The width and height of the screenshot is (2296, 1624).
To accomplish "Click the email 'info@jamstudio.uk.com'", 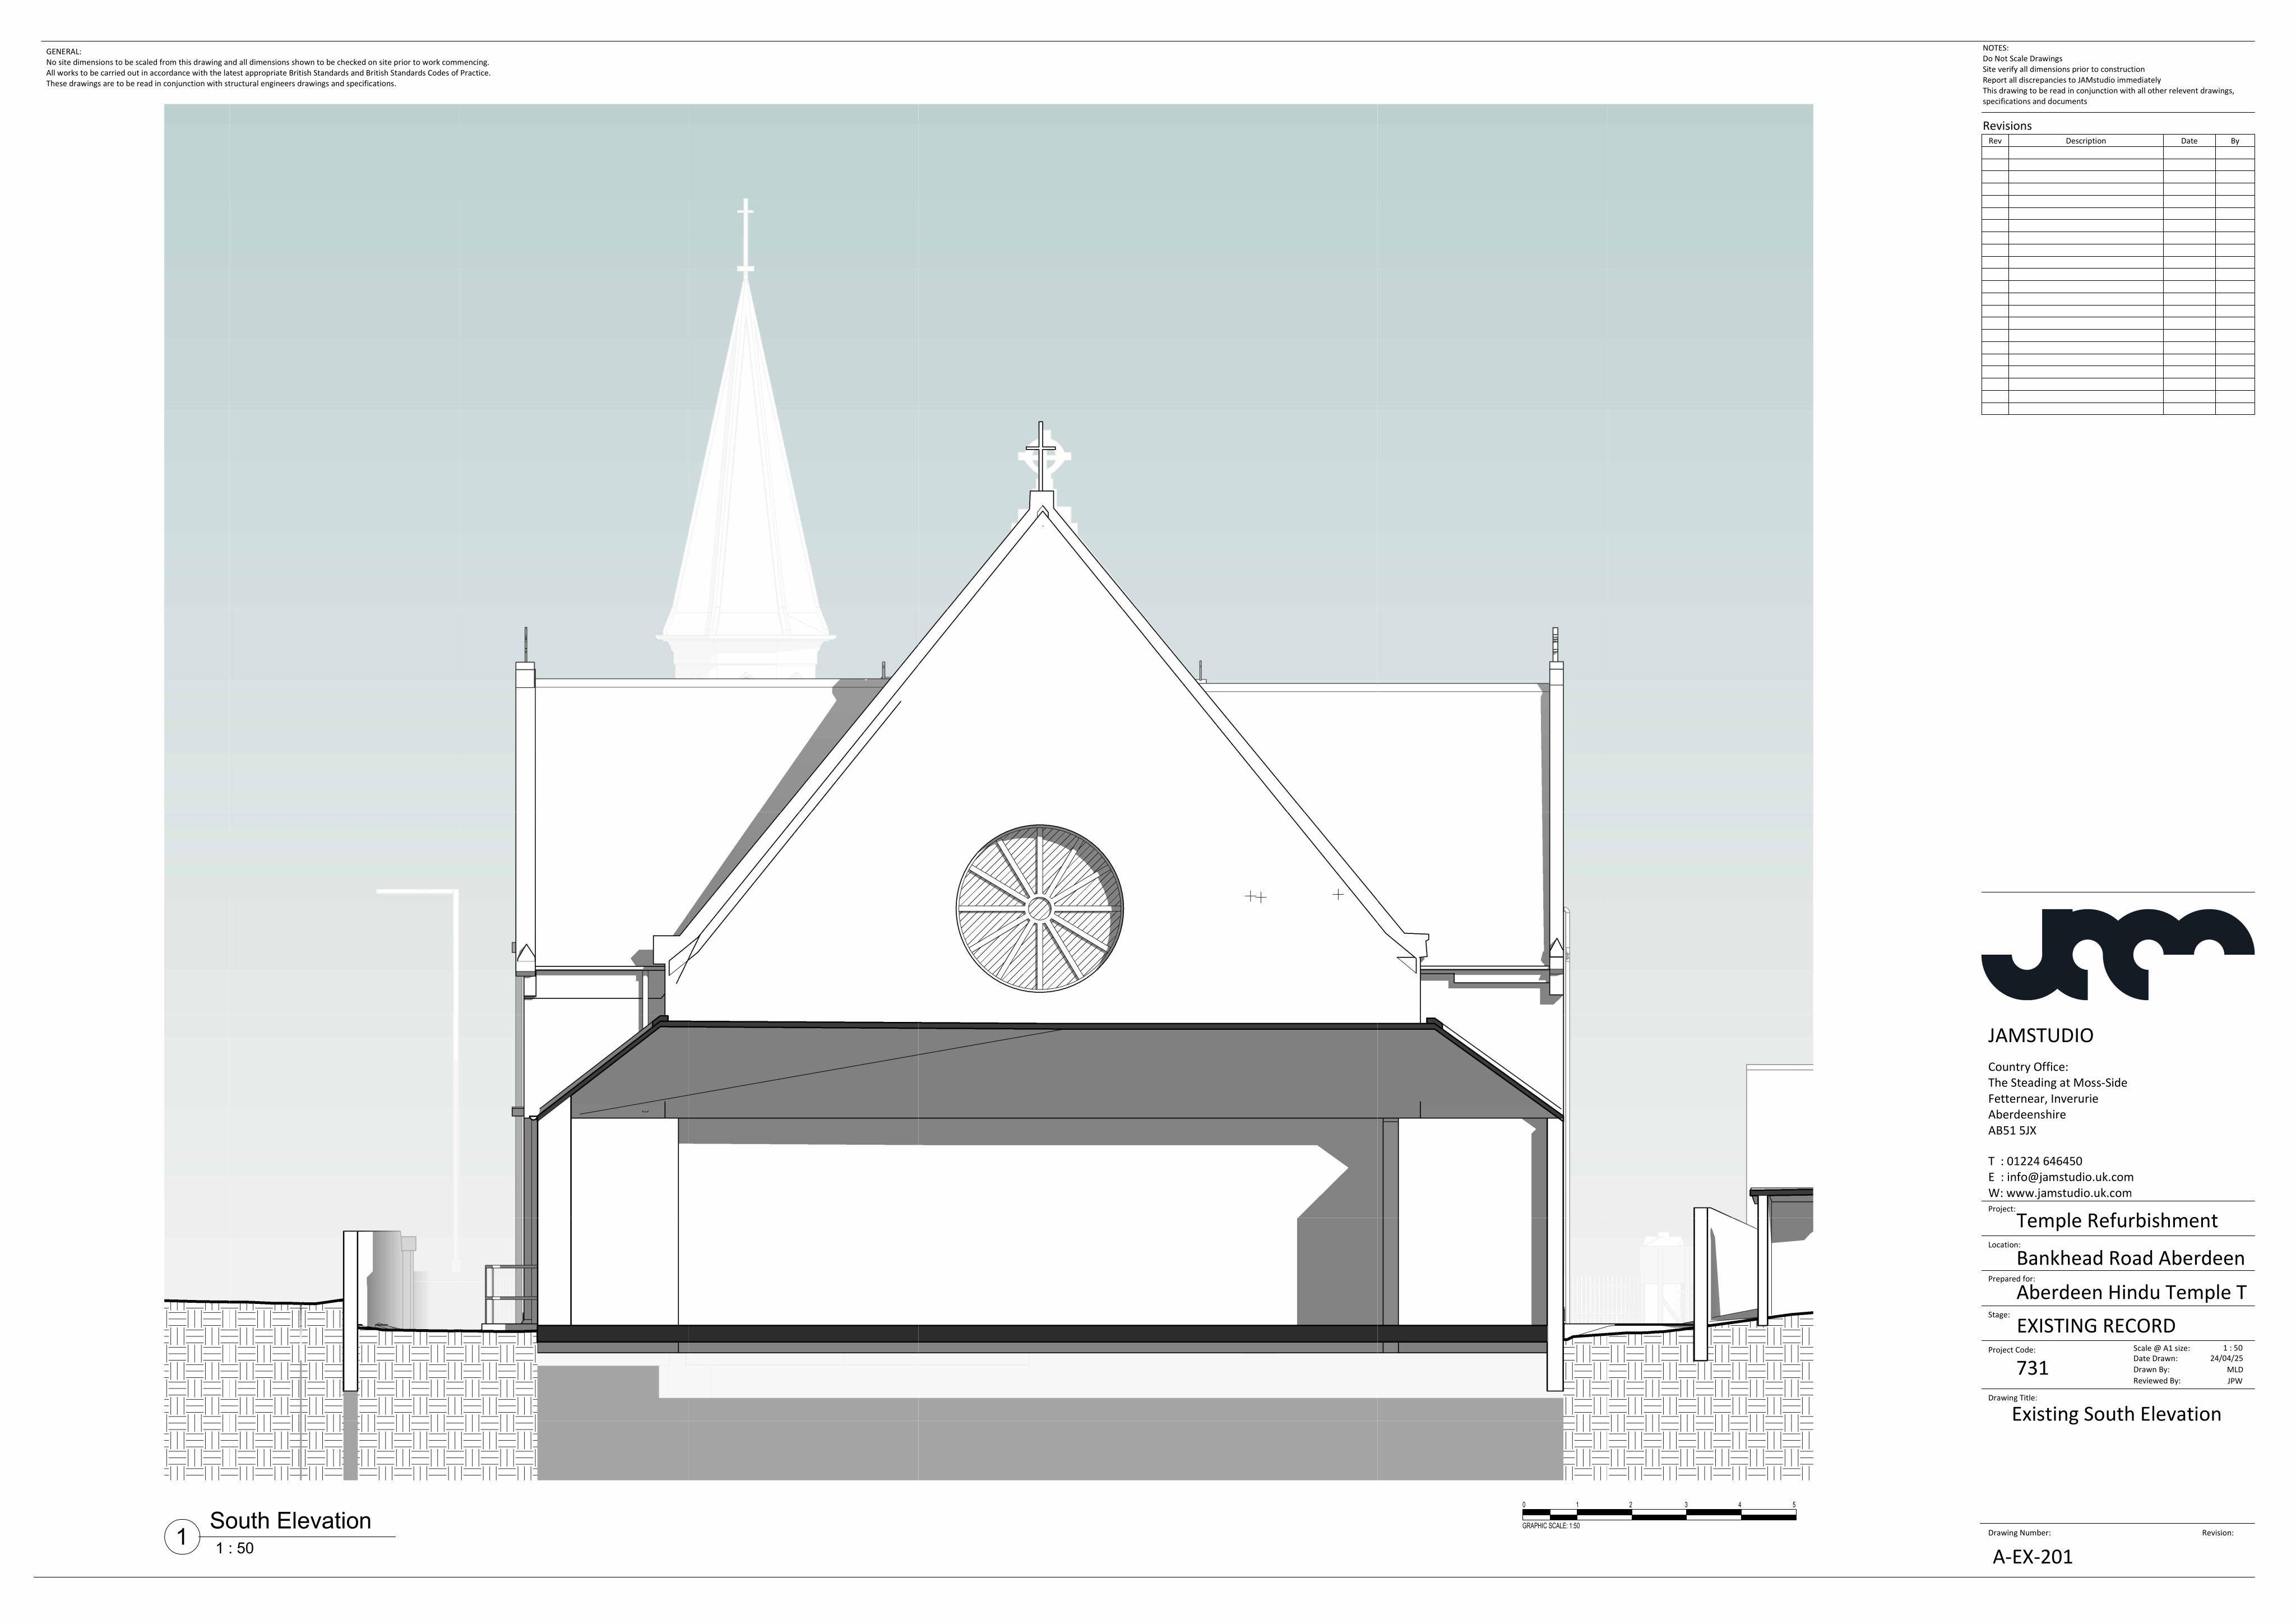I will (x=2070, y=1177).
